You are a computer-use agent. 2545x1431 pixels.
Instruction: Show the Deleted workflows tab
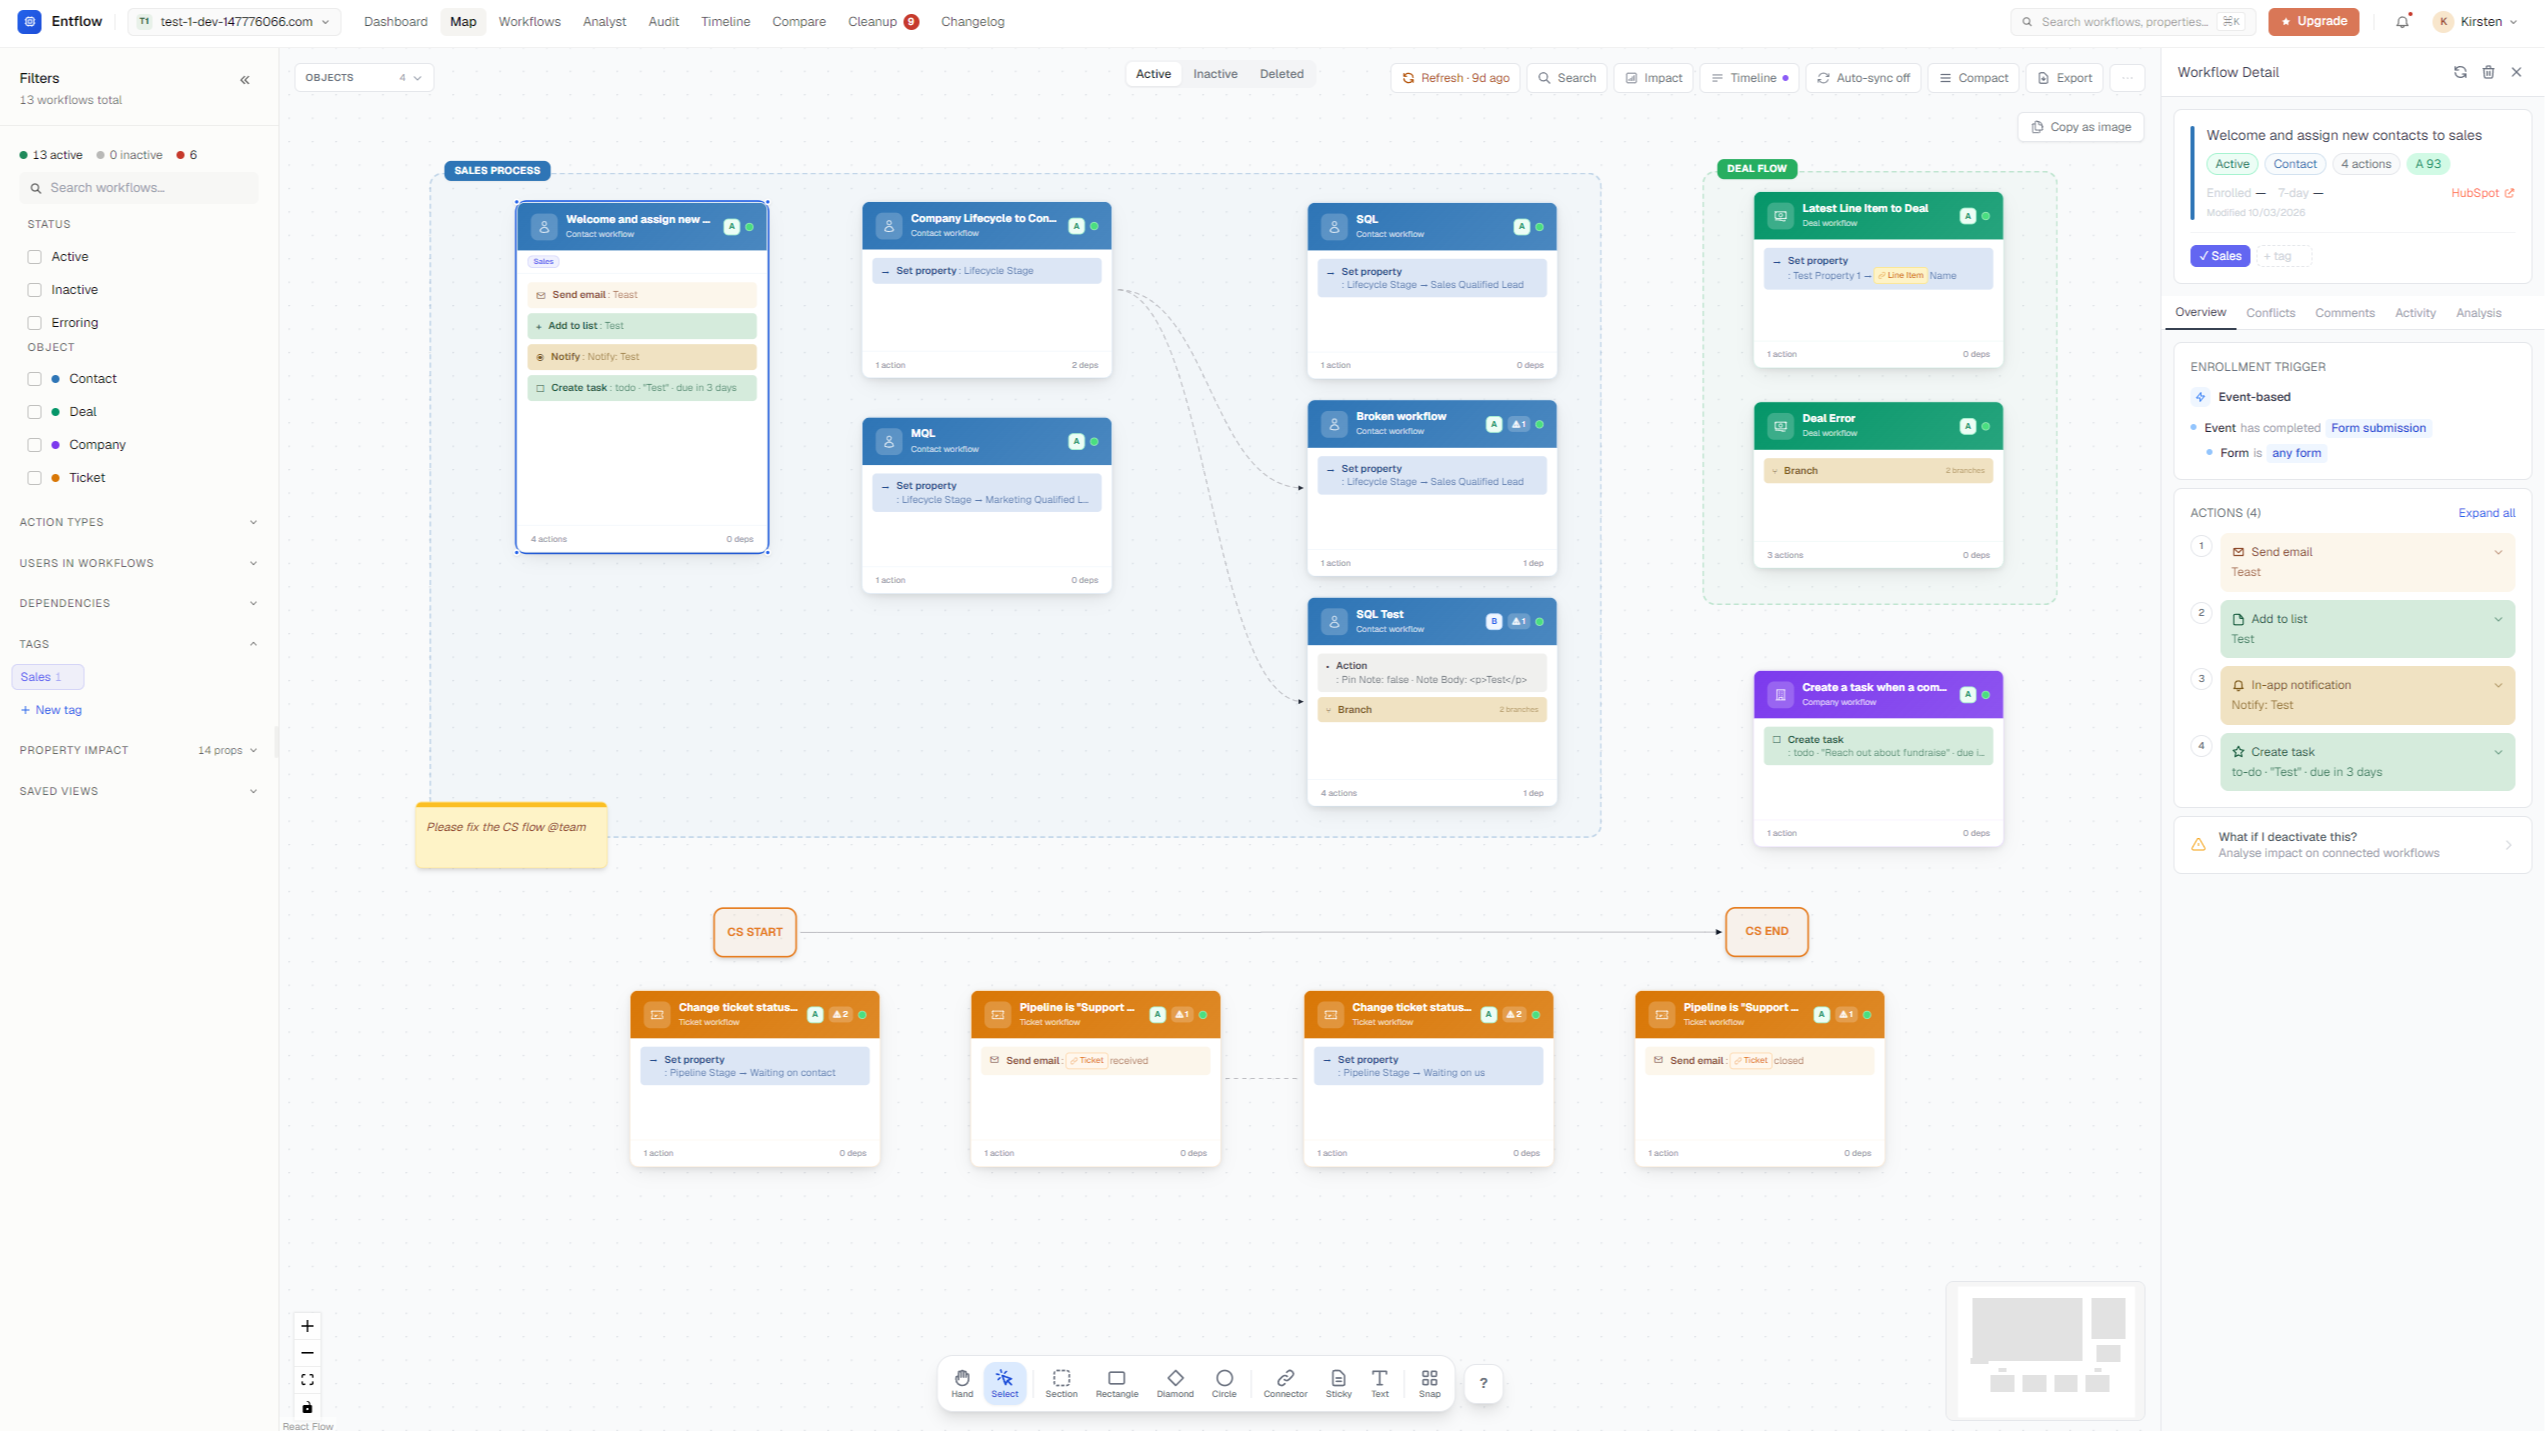pyautogui.click(x=1280, y=74)
